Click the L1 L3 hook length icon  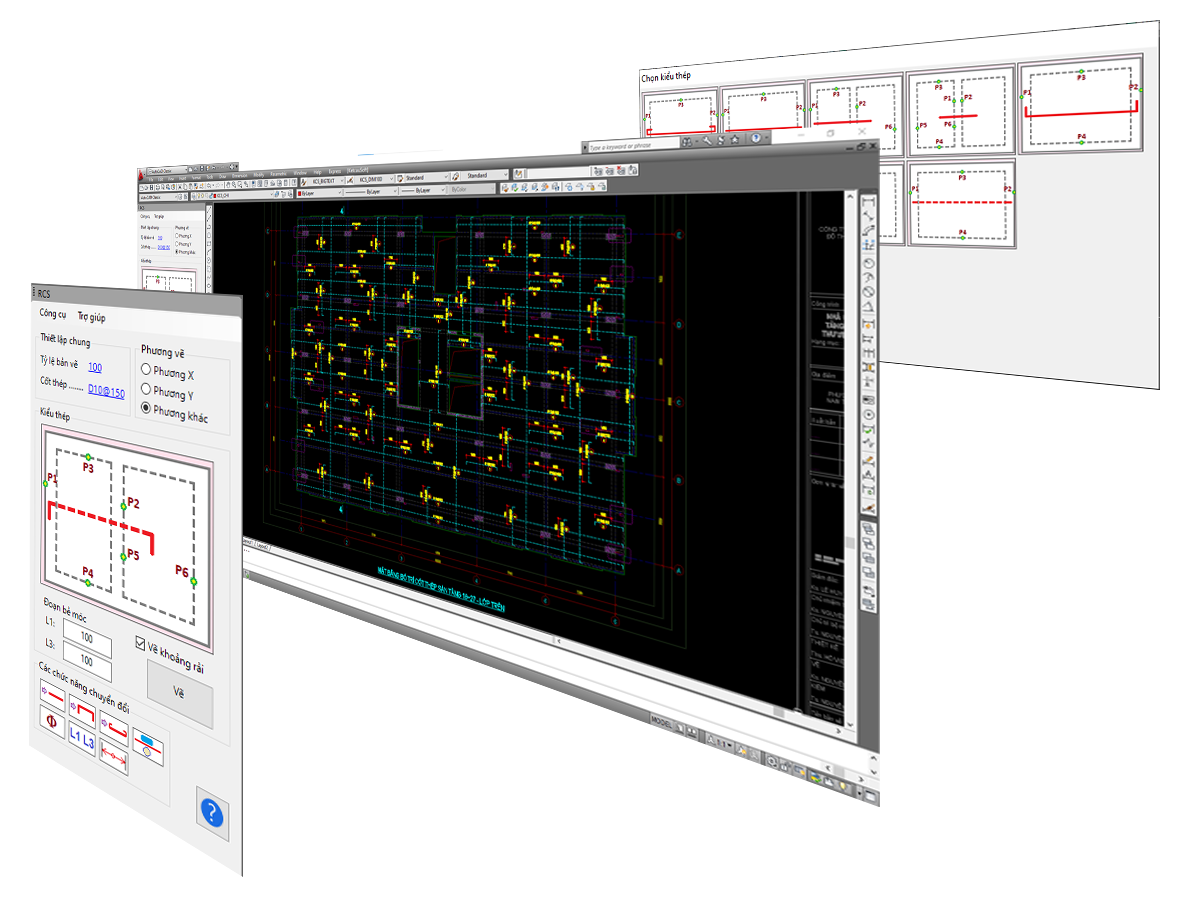(x=82, y=739)
